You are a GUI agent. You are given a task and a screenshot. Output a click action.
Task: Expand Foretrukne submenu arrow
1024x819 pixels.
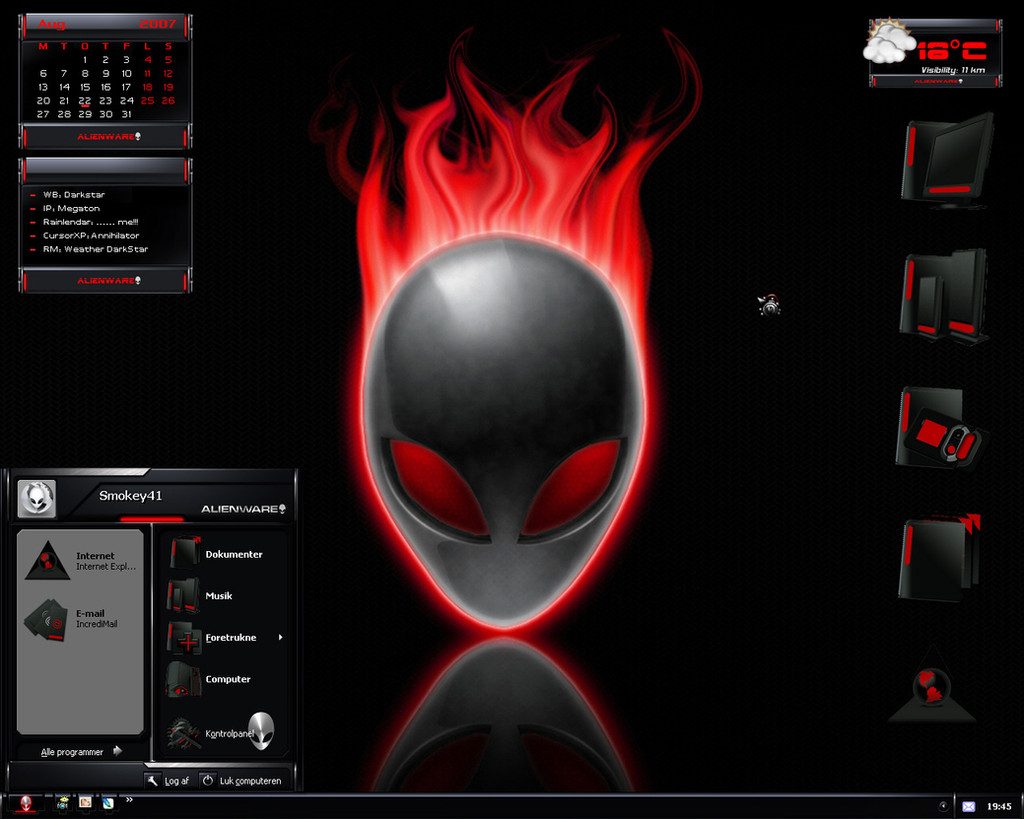(280, 637)
